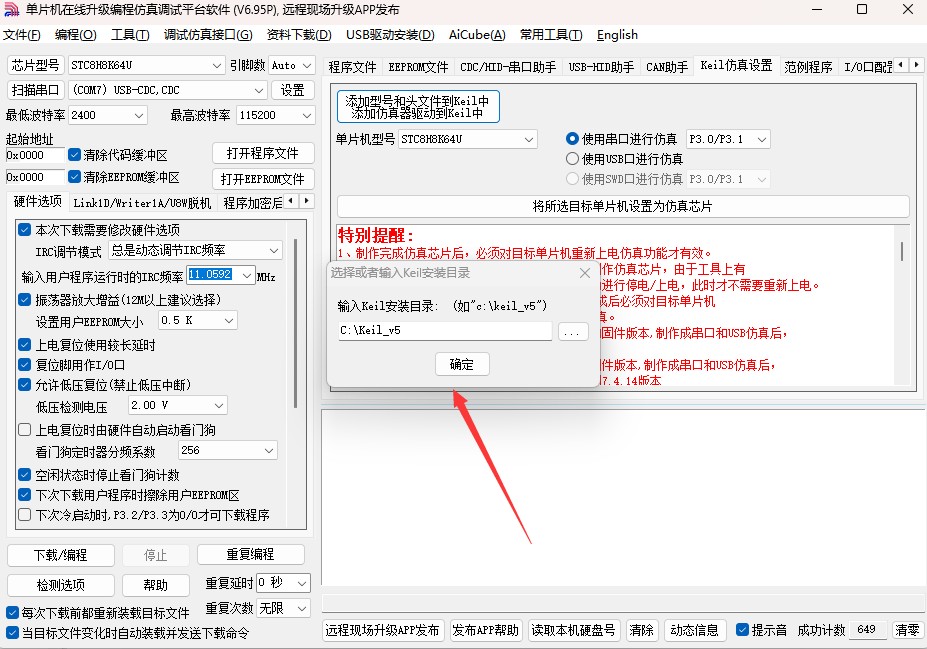
Task: Open the 常用工具(T) menu
Action: (551, 35)
